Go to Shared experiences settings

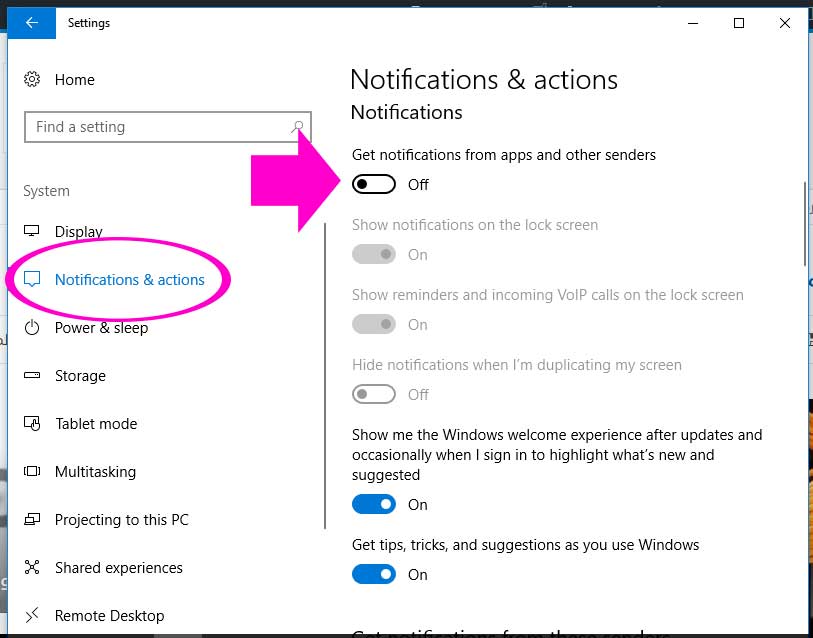(x=119, y=567)
